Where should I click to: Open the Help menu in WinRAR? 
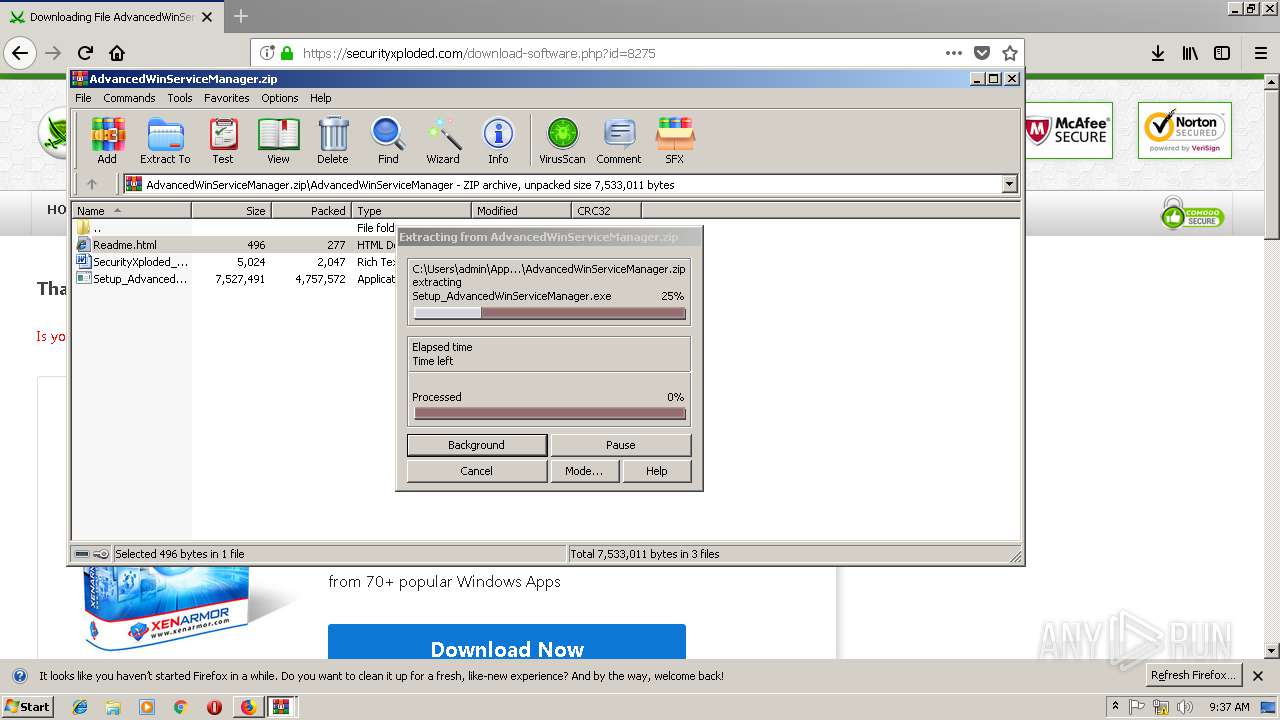(x=320, y=98)
